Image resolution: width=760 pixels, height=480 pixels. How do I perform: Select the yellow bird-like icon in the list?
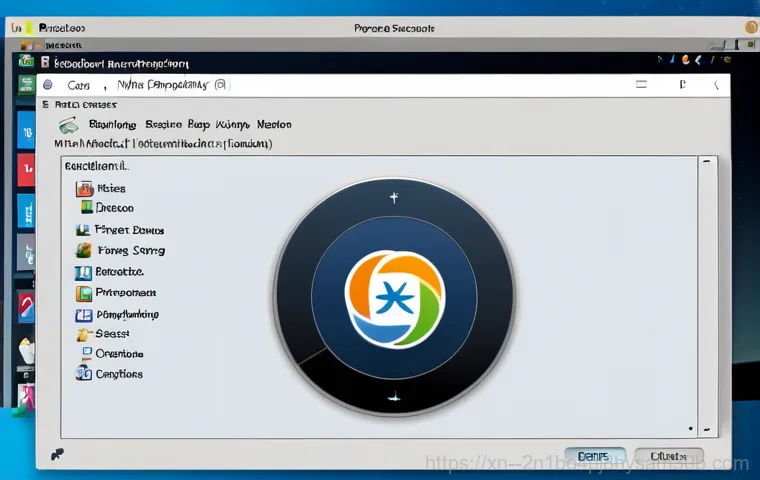(83, 334)
